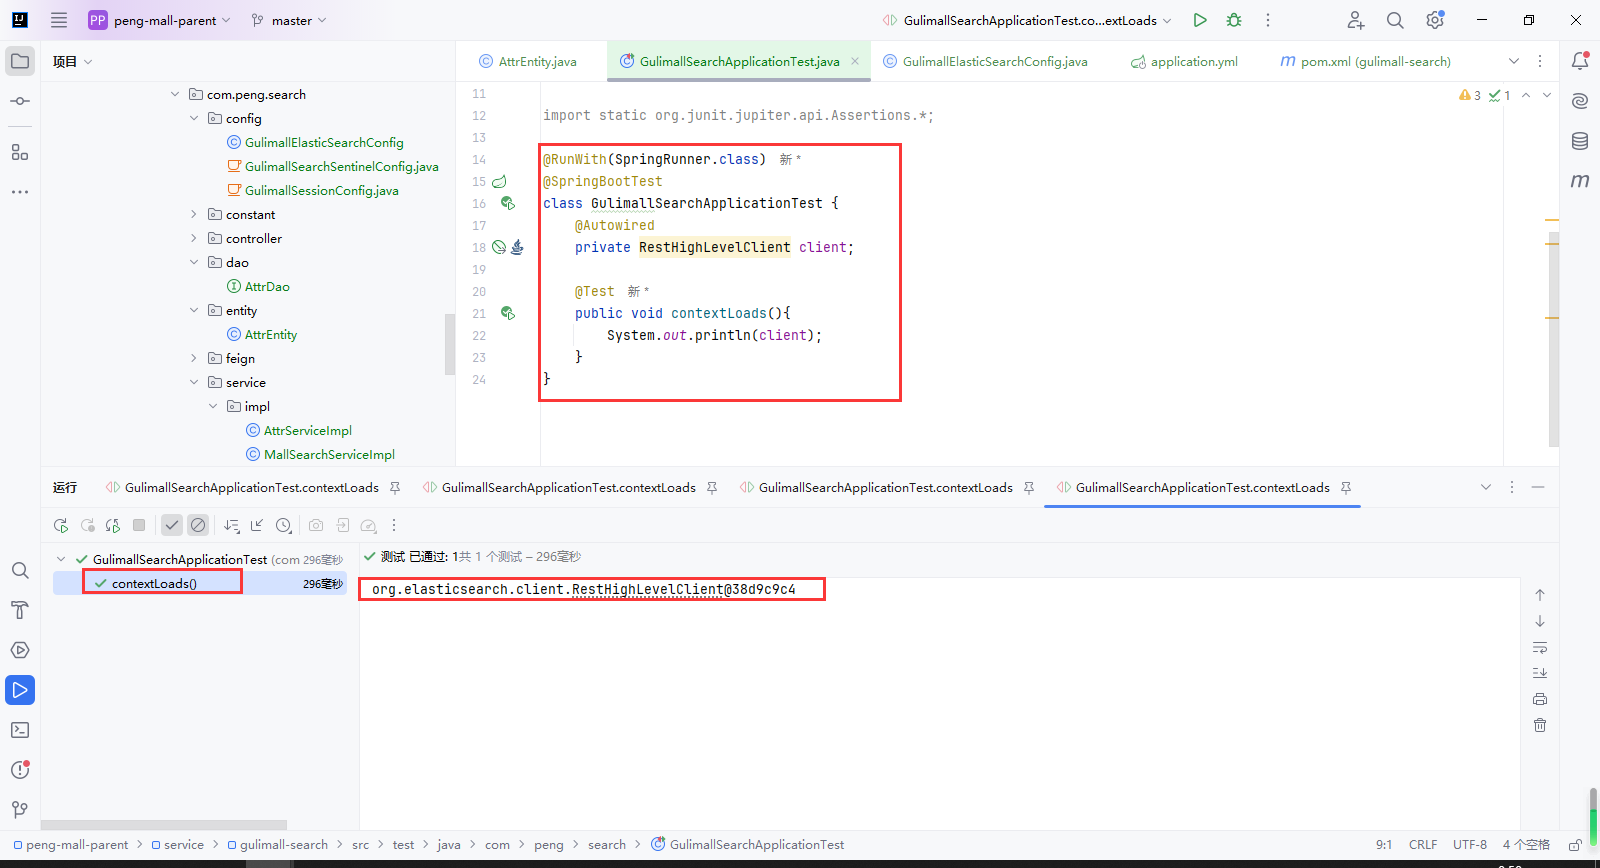This screenshot has width=1600, height=868.
Task: Open the Maven tool window icon
Action: point(1580,181)
